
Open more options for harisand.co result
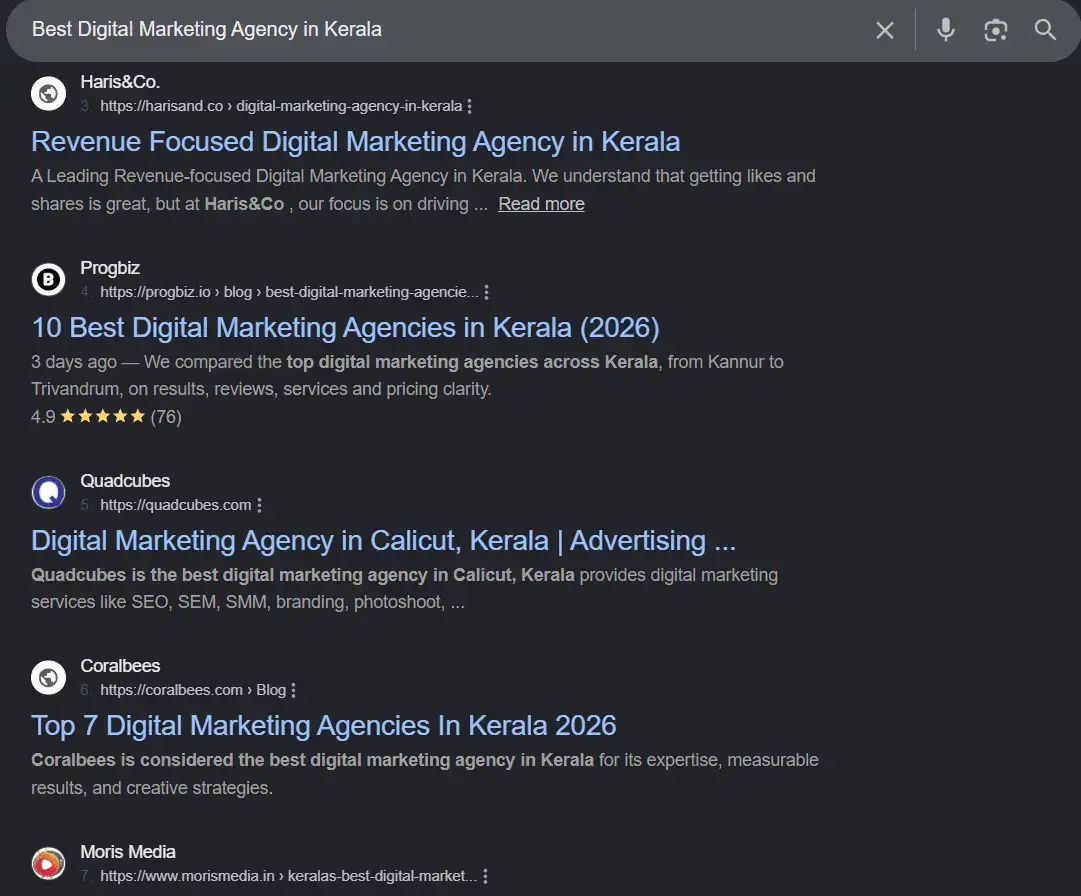[x=469, y=106]
